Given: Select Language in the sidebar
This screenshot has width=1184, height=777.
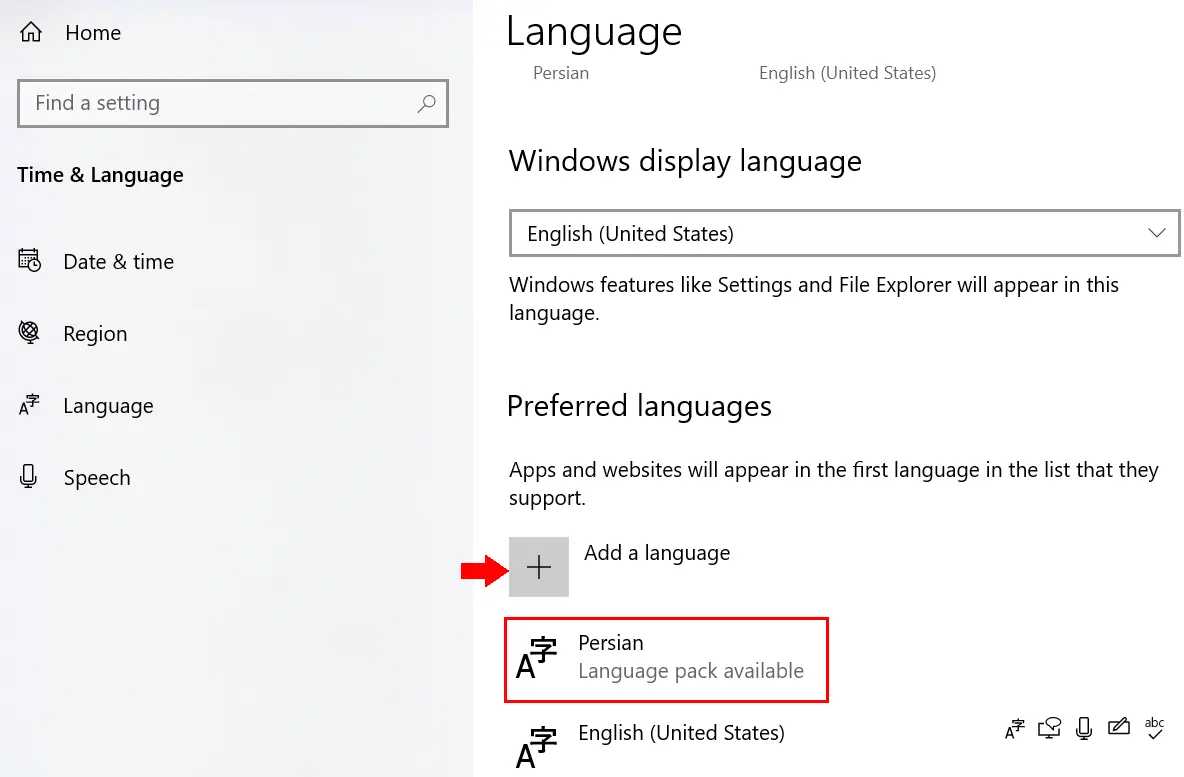Looking at the screenshot, I should pyautogui.click(x=108, y=406).
